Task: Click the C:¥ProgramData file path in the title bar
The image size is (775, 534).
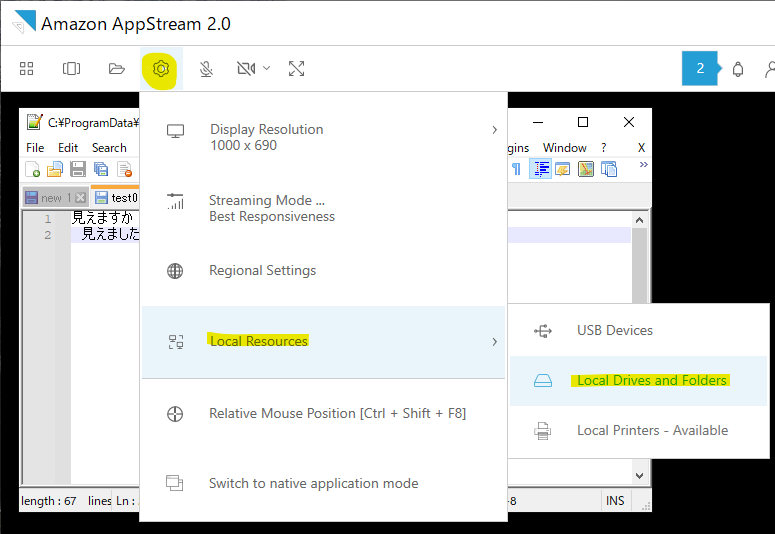Action: tap(93, 123)
